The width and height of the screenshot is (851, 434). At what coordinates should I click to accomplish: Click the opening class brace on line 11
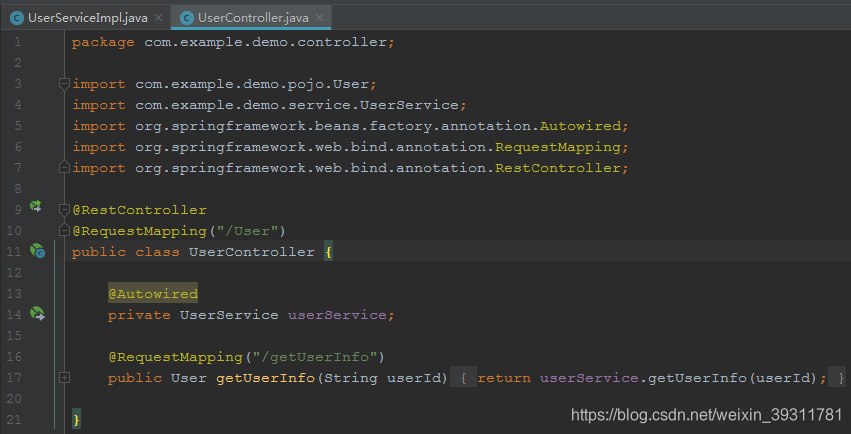[328, 252]
